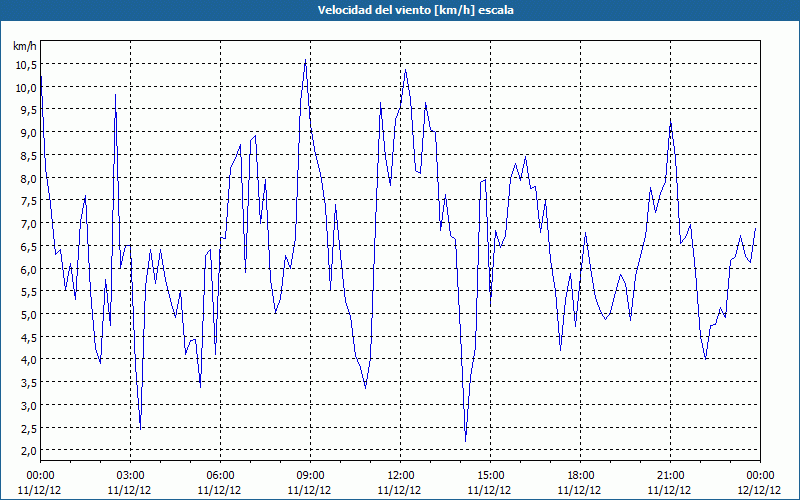Click the "03:00" time label
Image resolution: width=800 pixels, height=500 pixels.
(x=130, y=476)
